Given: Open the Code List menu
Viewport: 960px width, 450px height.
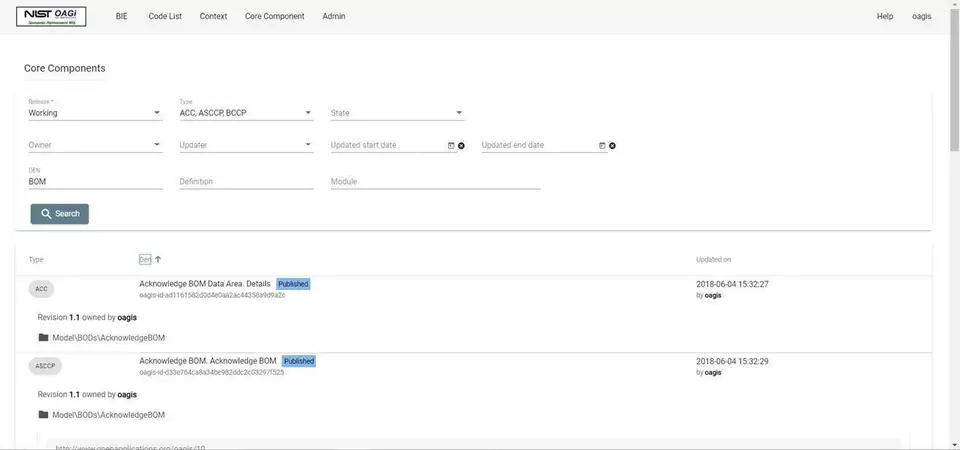Looking at the screenshot, I should [x=165, y=17].
